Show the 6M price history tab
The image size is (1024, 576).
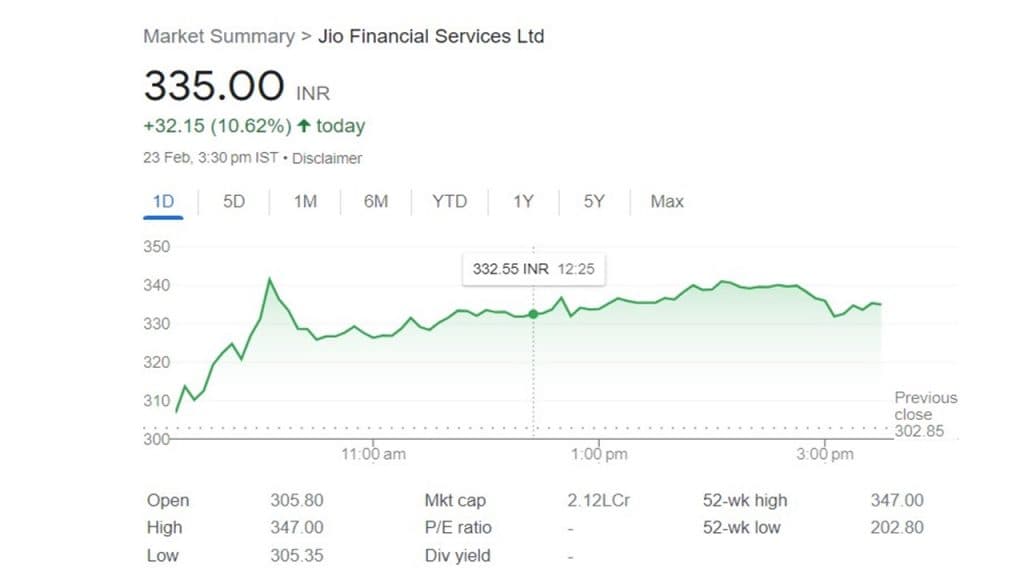(376, 202)
